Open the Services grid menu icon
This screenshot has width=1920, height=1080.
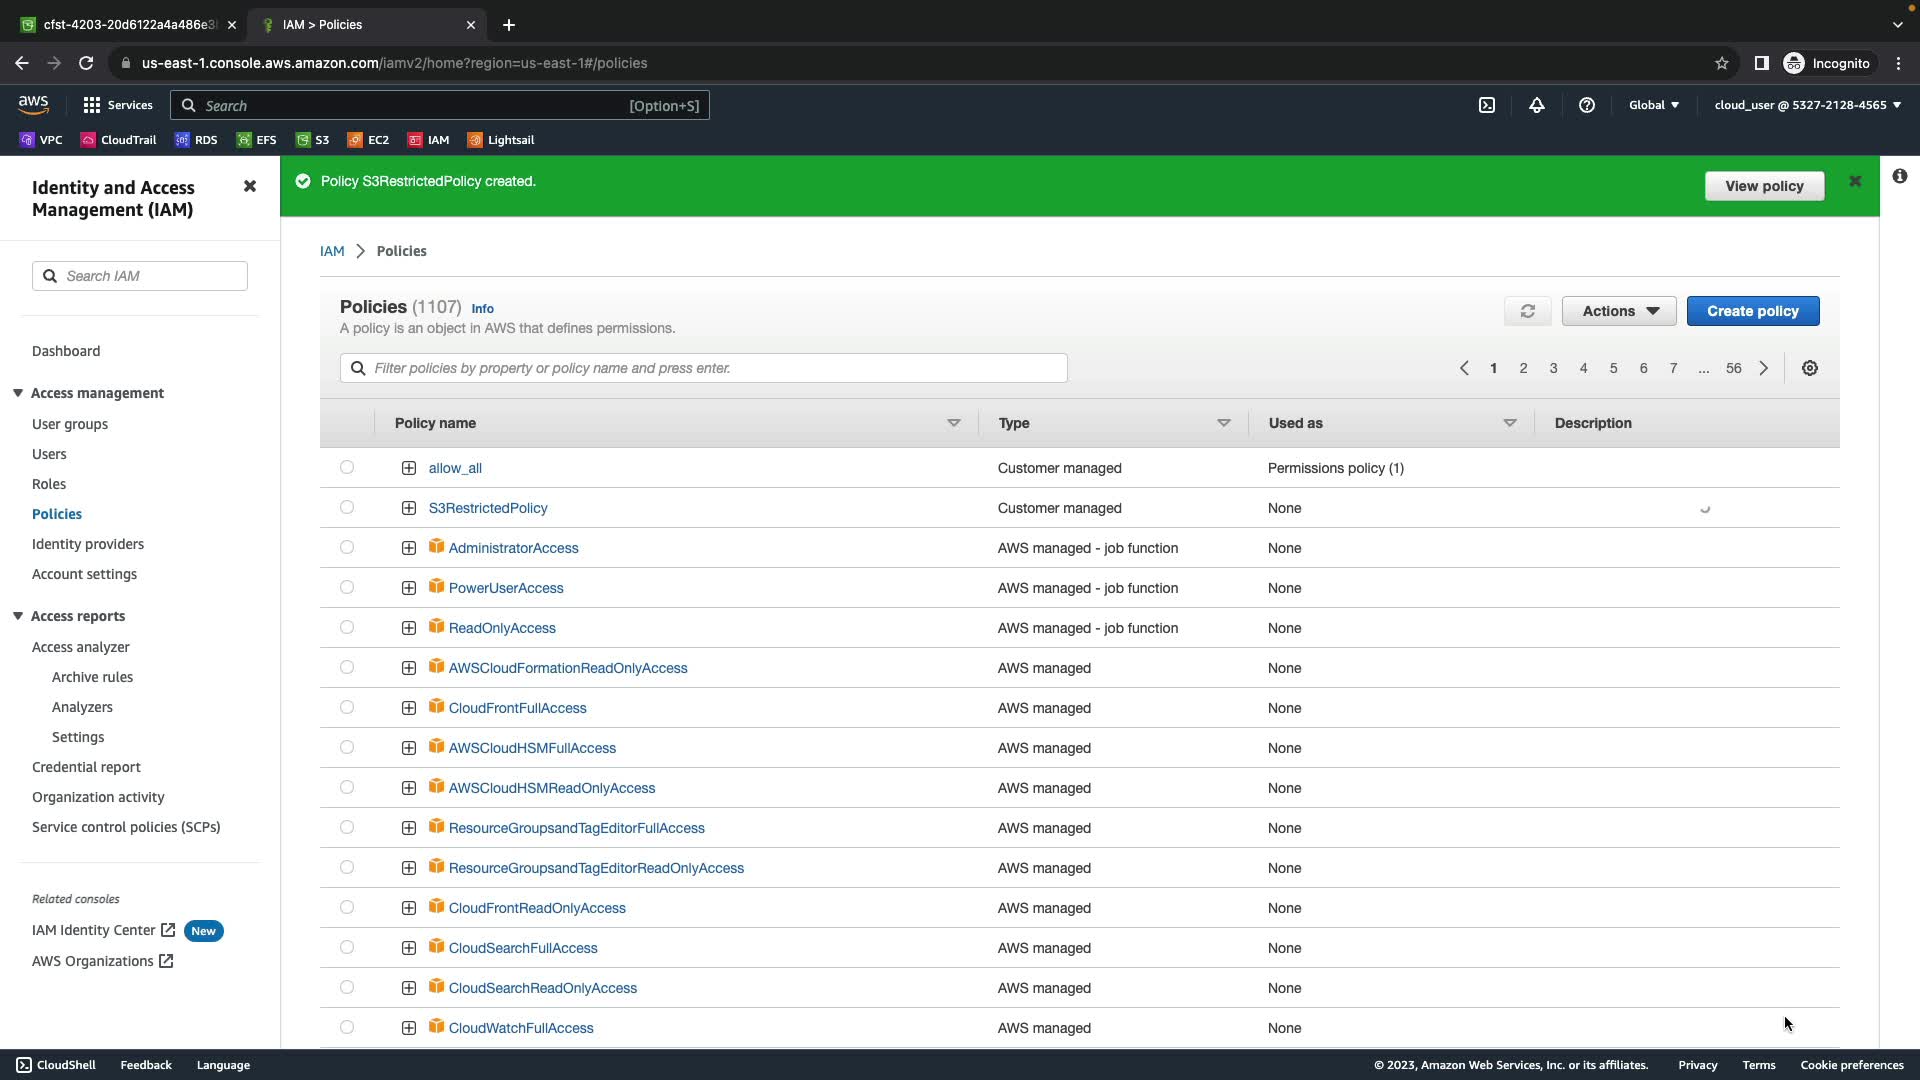pos(92,105)
